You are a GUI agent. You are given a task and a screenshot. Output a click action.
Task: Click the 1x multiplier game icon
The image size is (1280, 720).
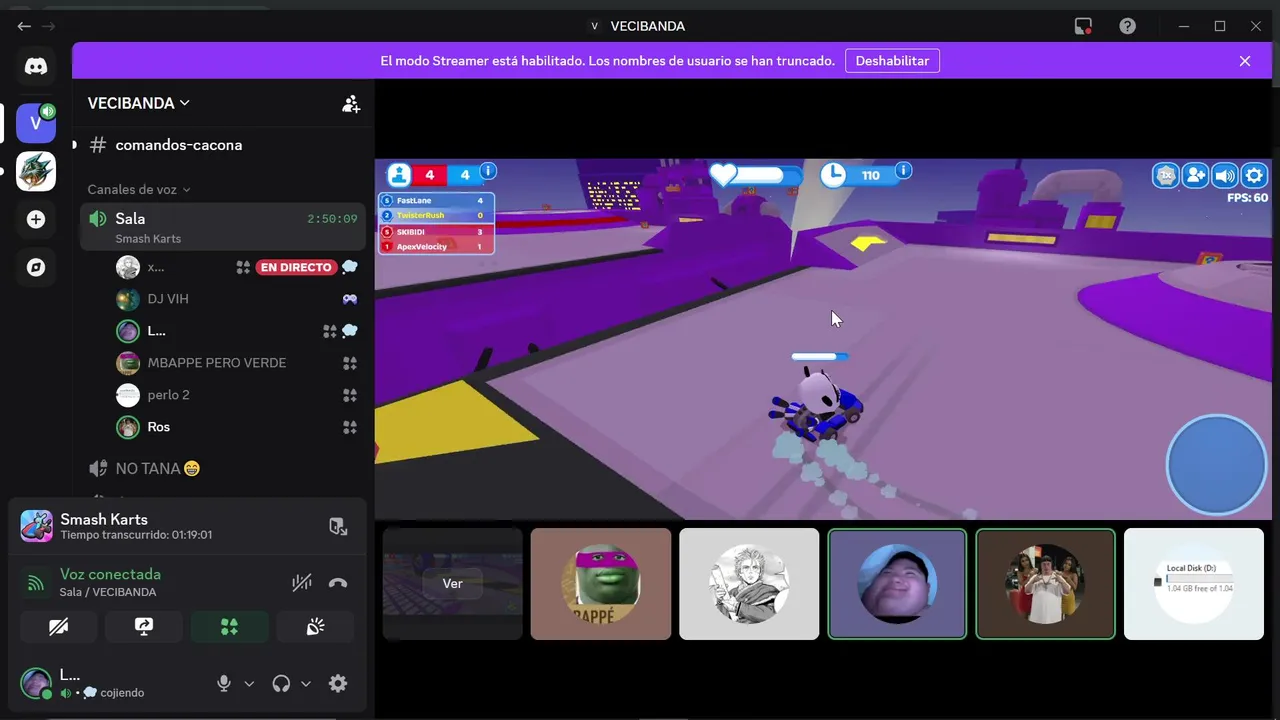pyautogui.click(x=1166, y=176)
